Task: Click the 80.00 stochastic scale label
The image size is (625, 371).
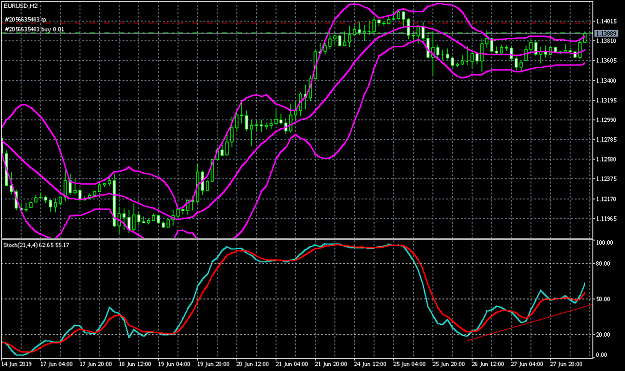Action: click(604, 263)
